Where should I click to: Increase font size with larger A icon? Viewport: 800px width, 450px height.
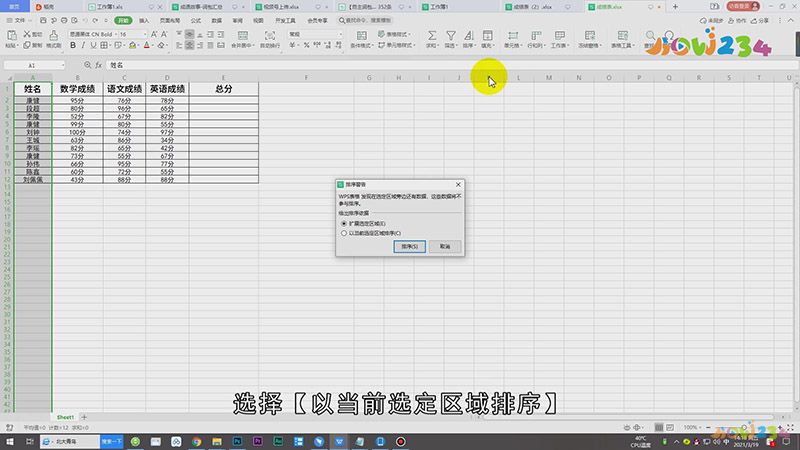tap(154, 34)
